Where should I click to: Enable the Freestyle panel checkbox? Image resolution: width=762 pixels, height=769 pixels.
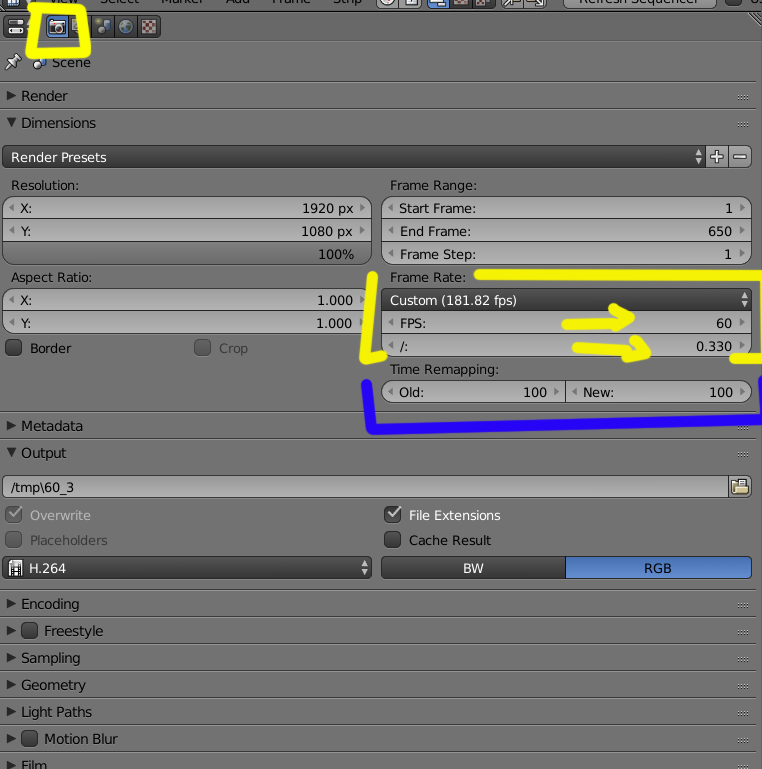point(29,630)
